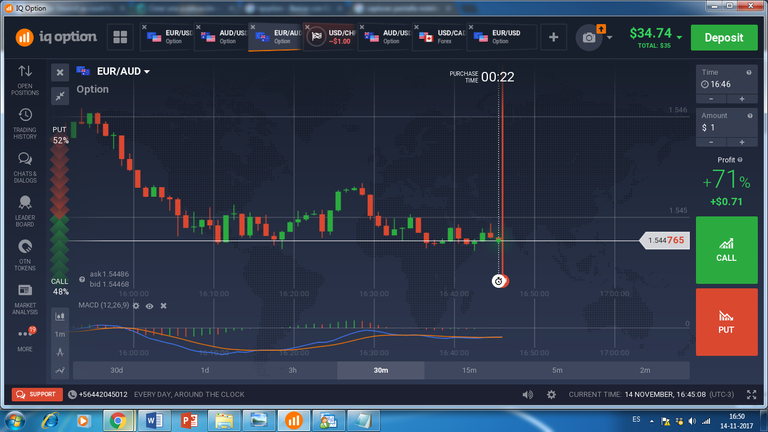Open MACD indicator settings gear
Viewport: 768px width, 432px height.
(x=136, y=306)
